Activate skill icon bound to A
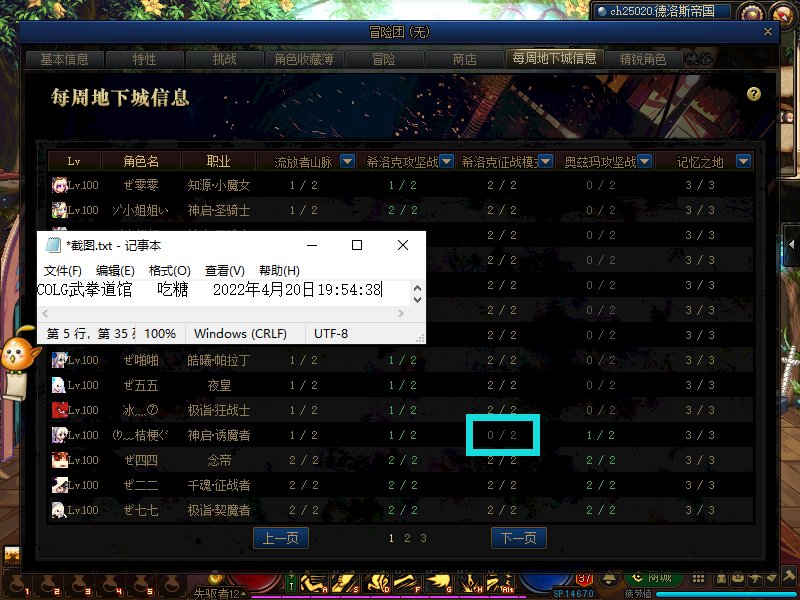The height and width of the screenshot is (600, 800). tap(314, 584)
